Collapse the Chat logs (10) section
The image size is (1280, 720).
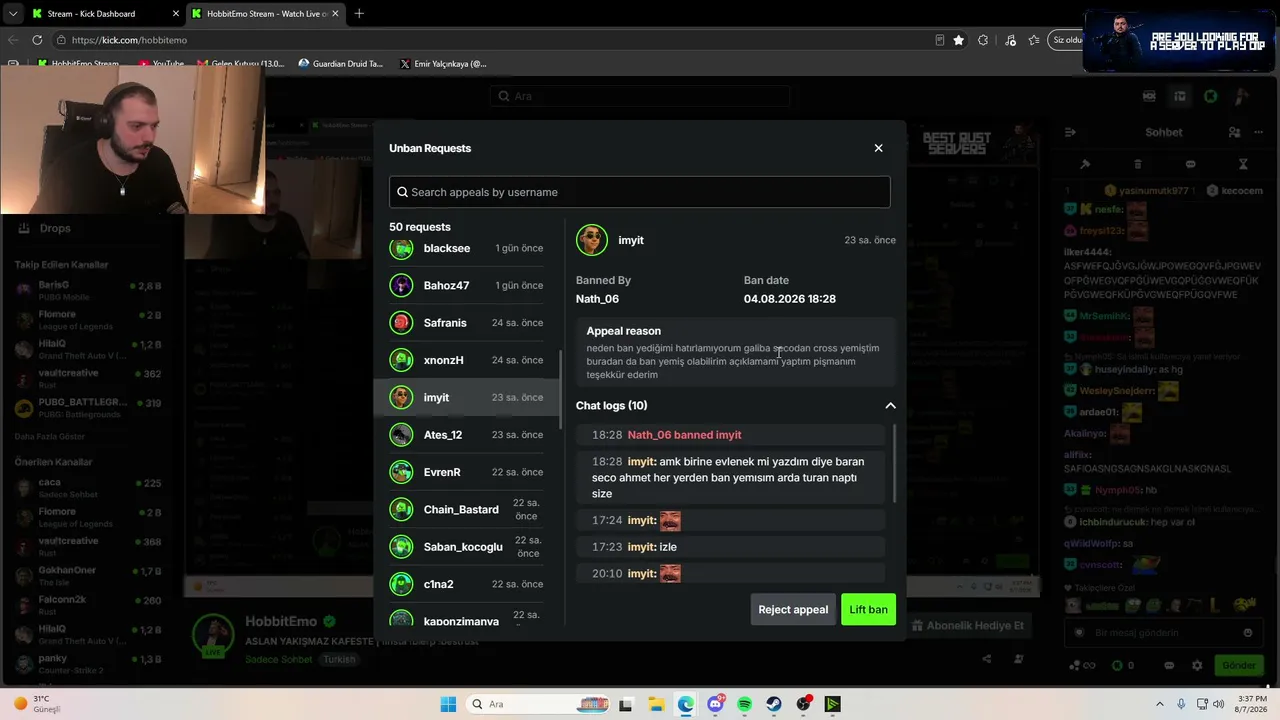click(x=890, y=405)
